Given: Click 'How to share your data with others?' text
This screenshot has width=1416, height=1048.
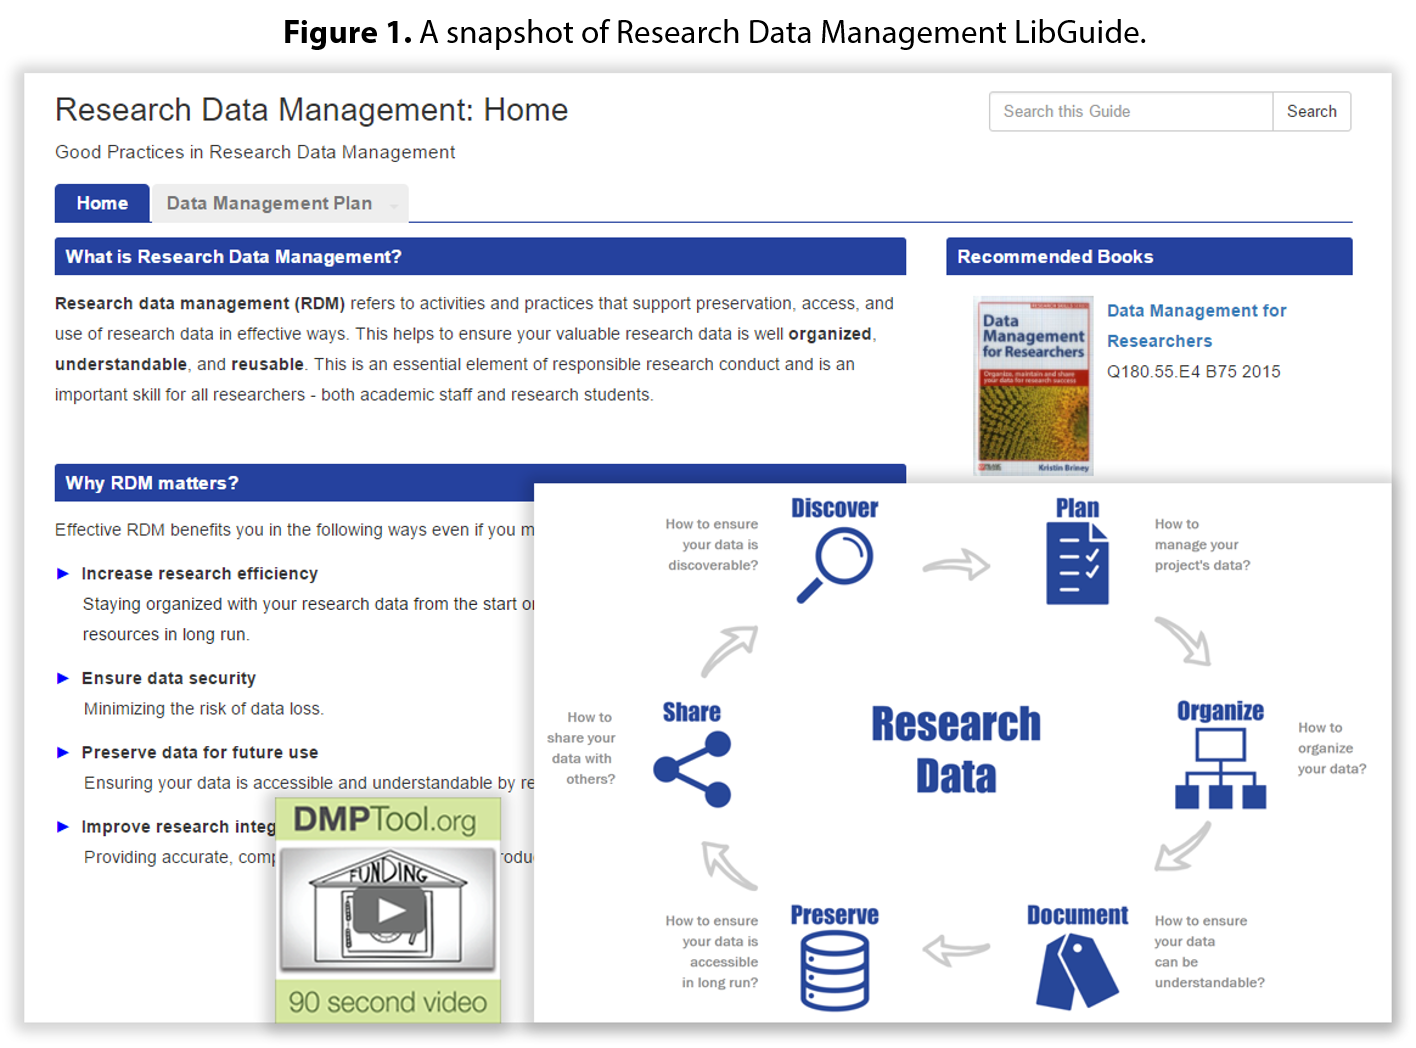Looking at the screenshot, I should [x=581, y=748].
